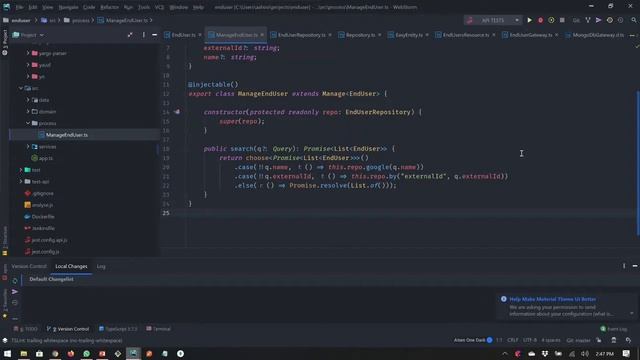
Task: Click Help Make Material Theme UI Better link
Action: (552, 299)
